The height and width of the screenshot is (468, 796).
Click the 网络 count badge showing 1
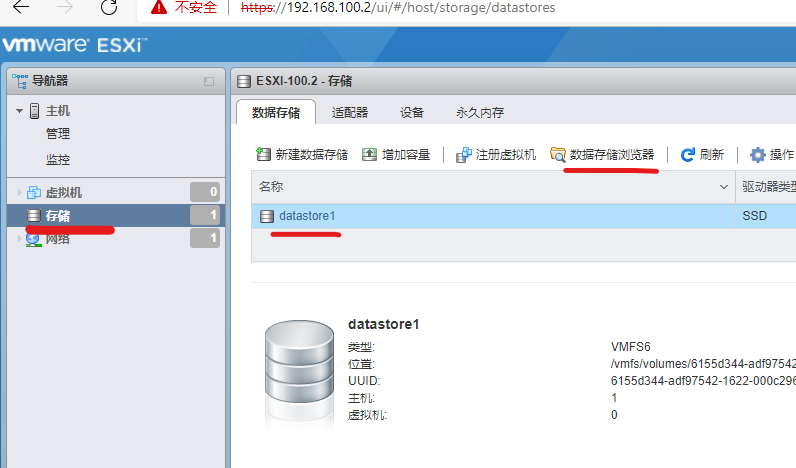click(x=205, y=238)
